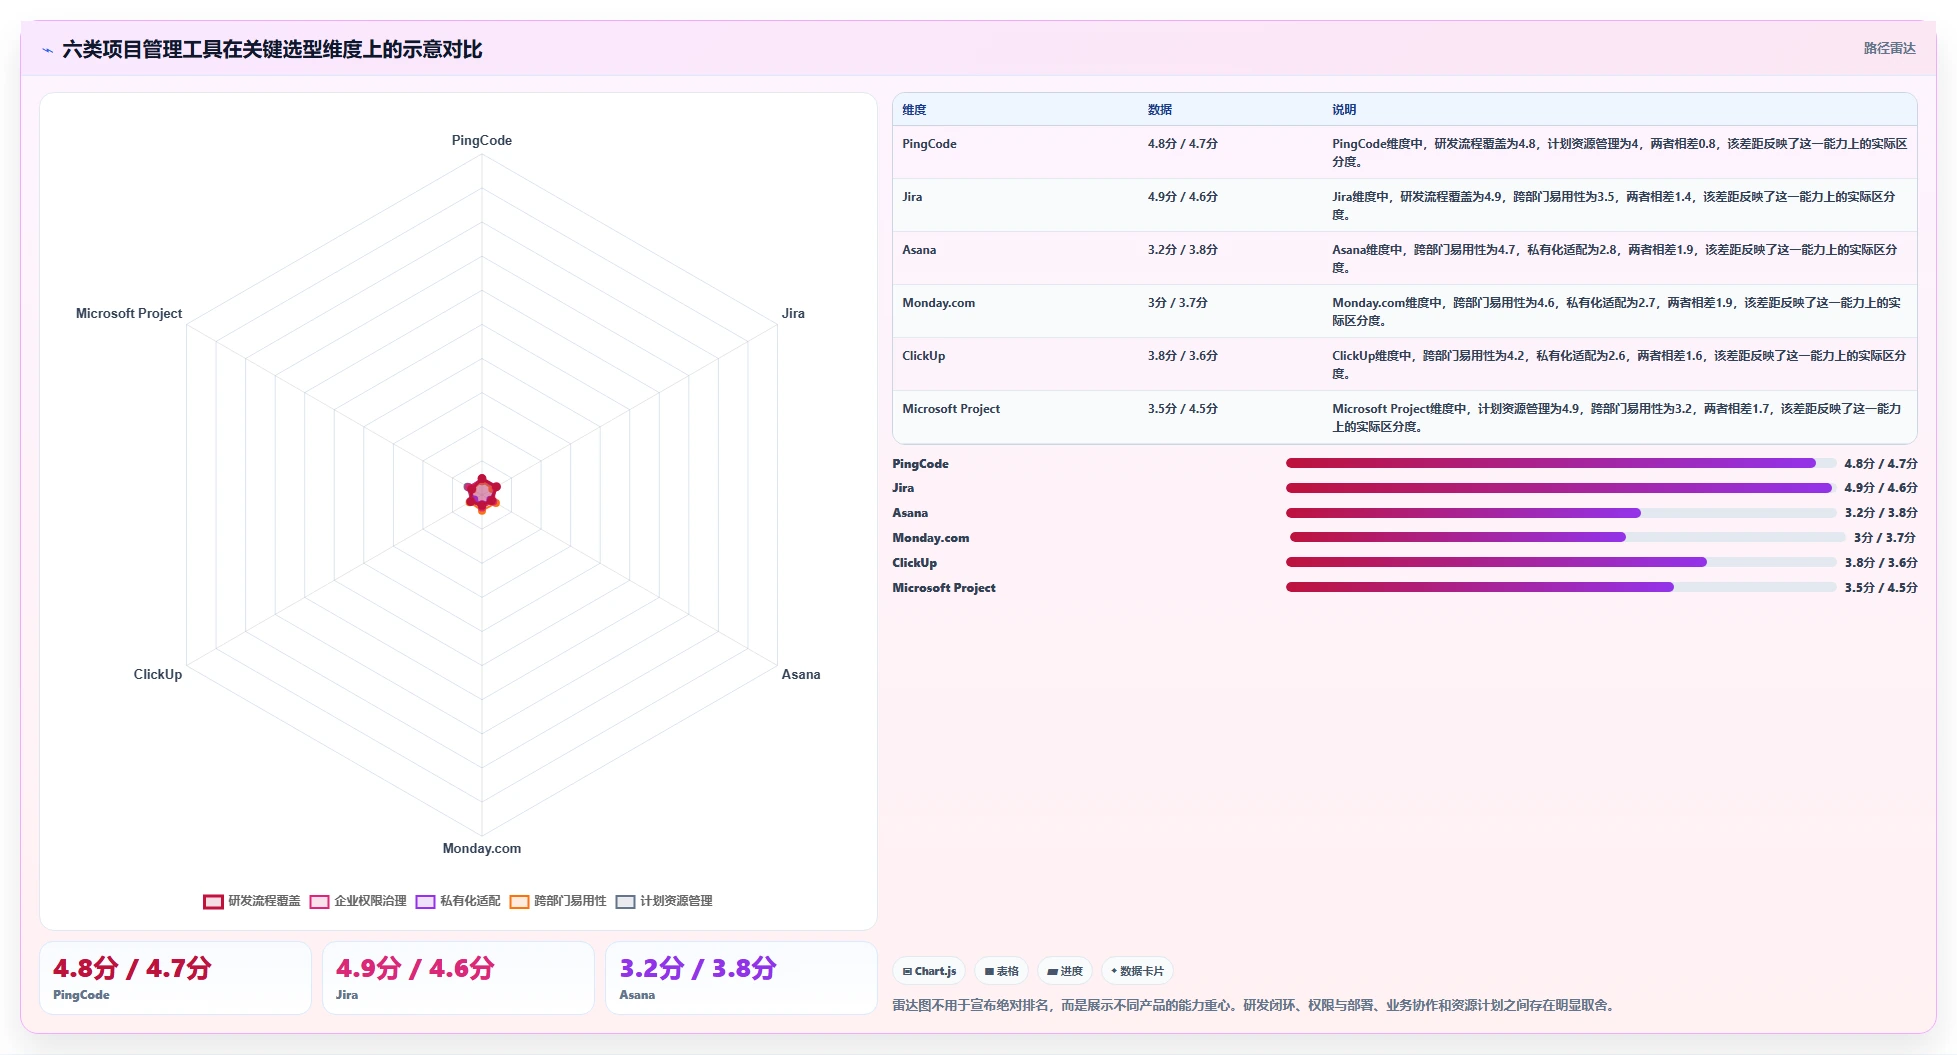Click the Monday.com axis label on the radar
This screenshot has height=1055, width=1957.
[482, 849]
